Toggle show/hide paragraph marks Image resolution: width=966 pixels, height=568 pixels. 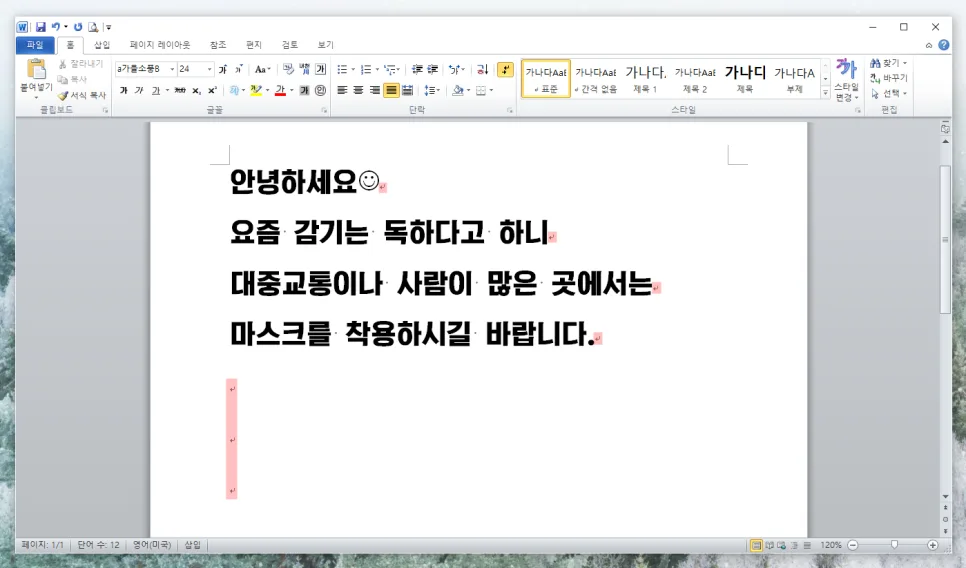tap(505, 70)
